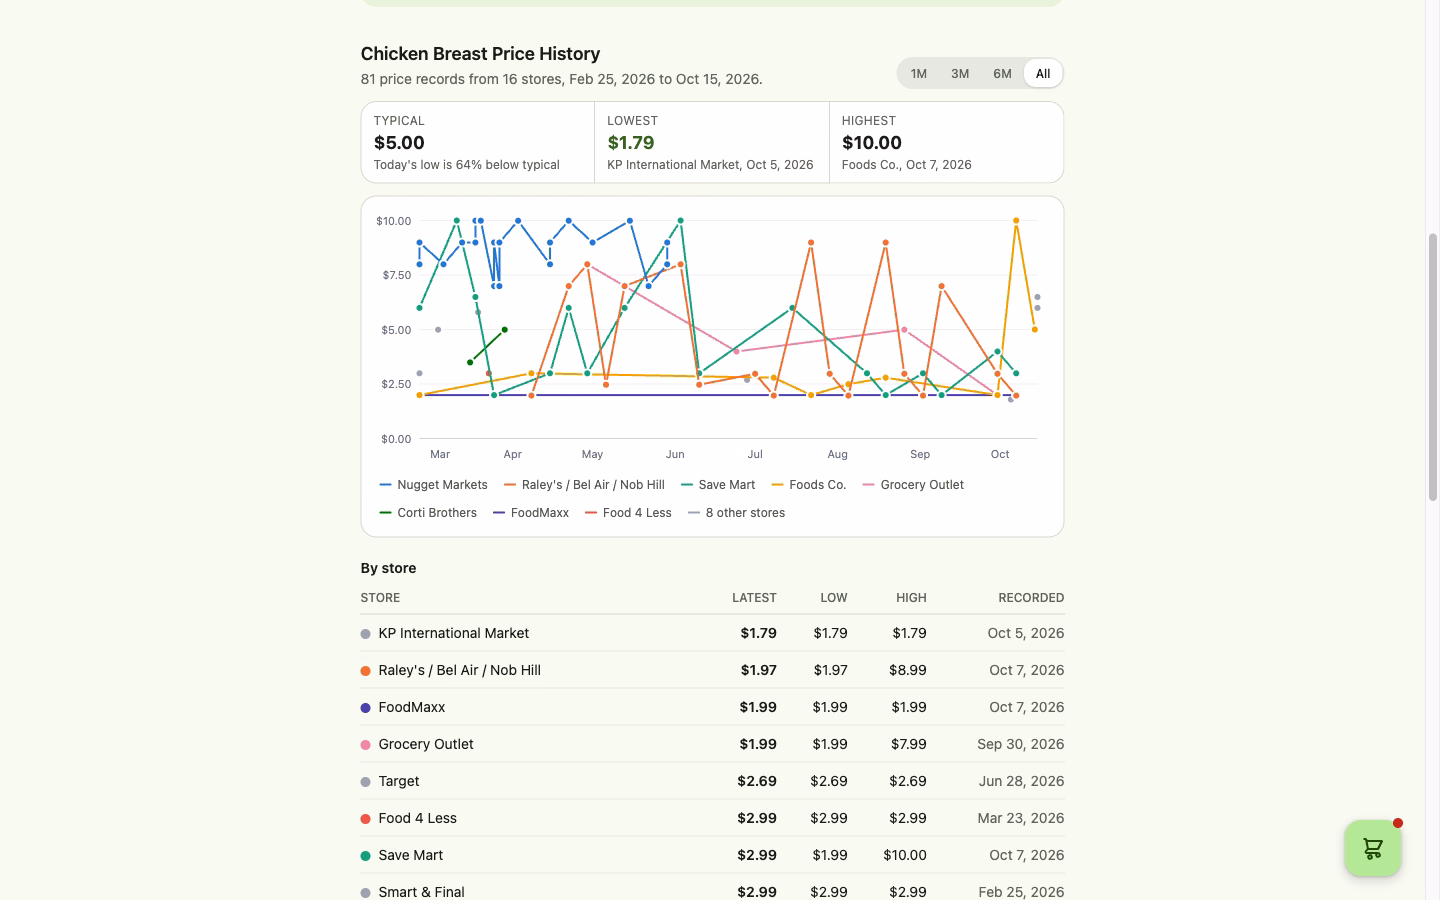This screenshot has height=900, width=1440.
Task: Toggle Save Mart series in legend
Action: (x=718, y=485)
